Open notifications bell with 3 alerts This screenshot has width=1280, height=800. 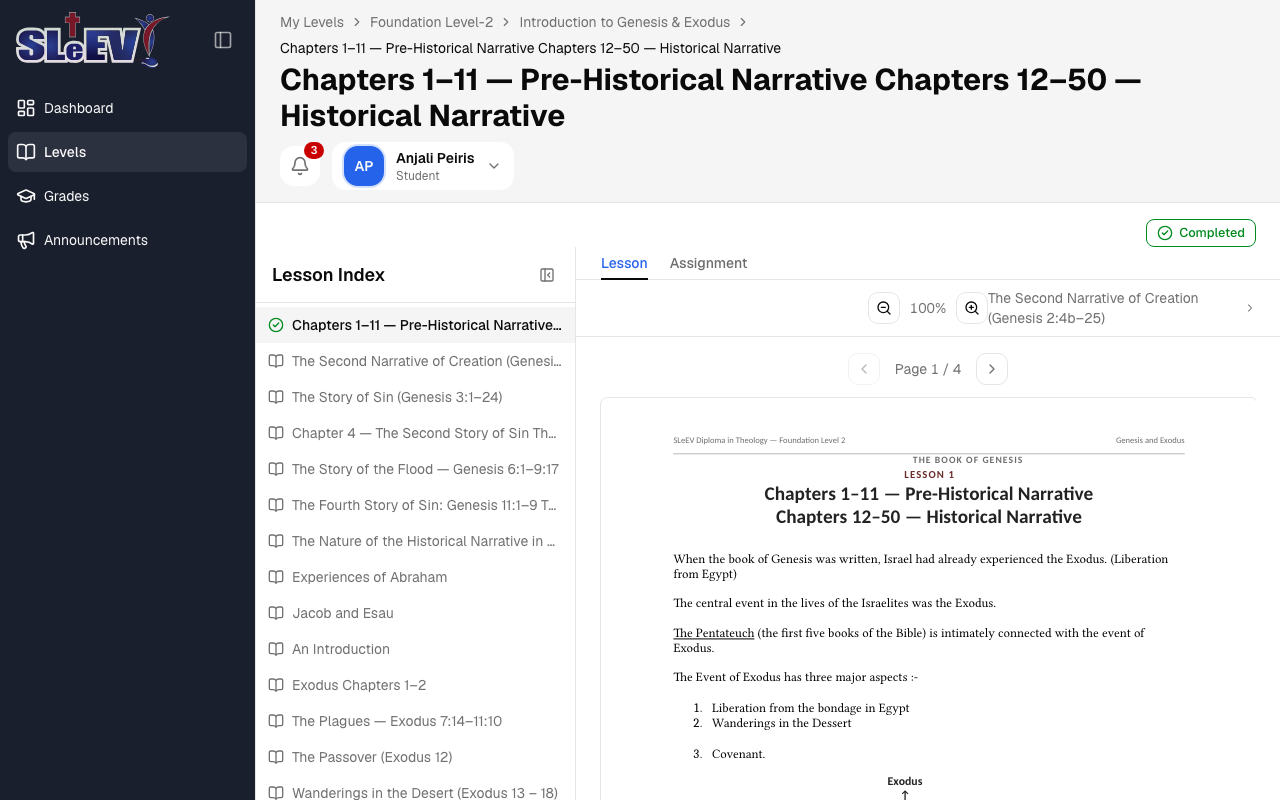pos(300,166)
